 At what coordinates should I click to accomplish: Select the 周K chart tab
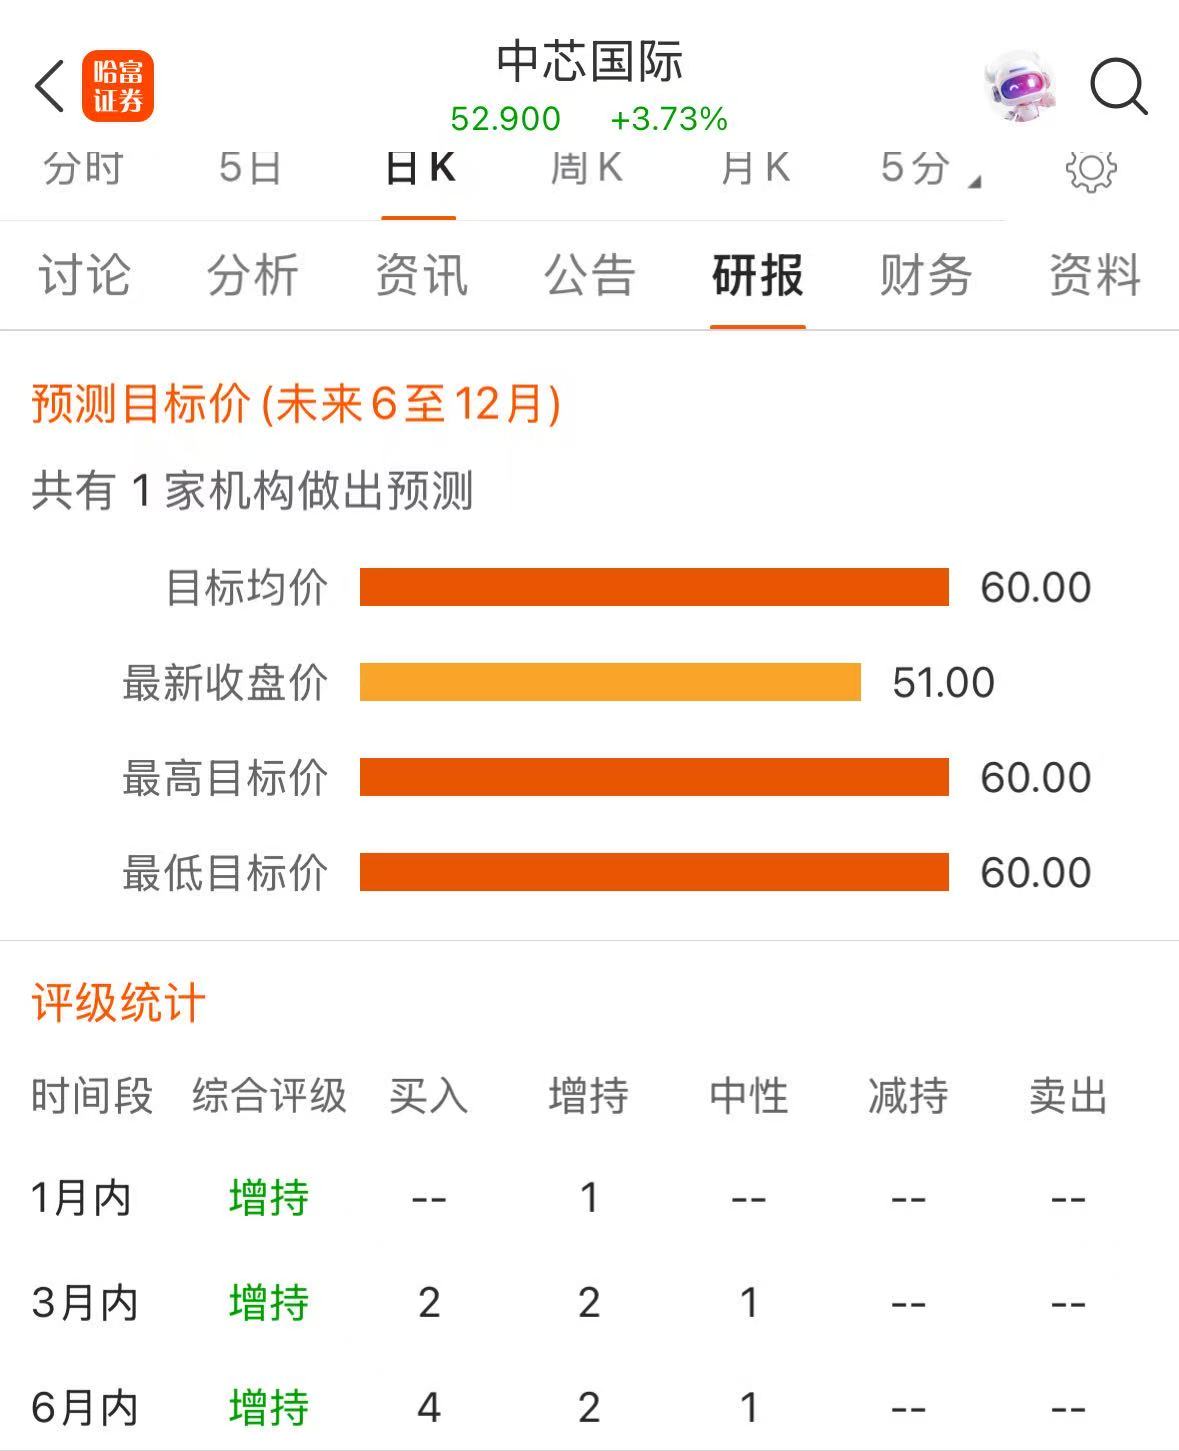(x=587, y=169)
